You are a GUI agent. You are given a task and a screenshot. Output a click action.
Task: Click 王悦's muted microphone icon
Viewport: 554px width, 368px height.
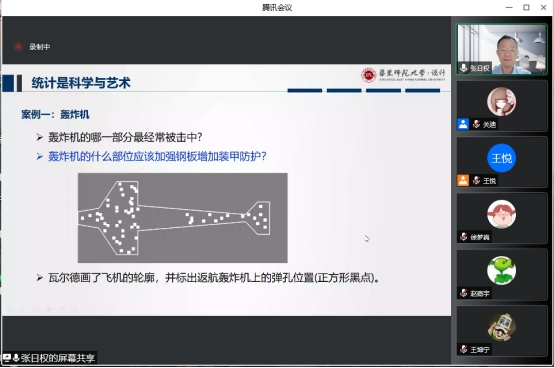[476, 180]
